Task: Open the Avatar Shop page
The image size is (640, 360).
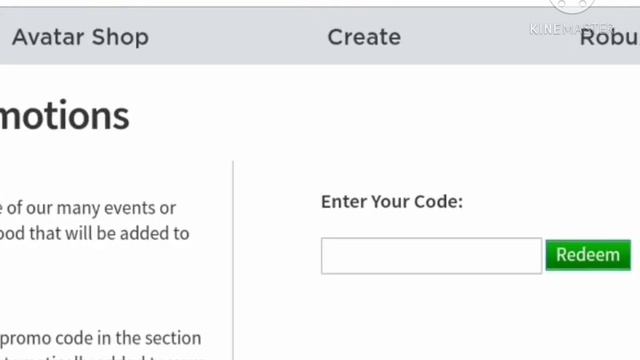Action: 80,37
